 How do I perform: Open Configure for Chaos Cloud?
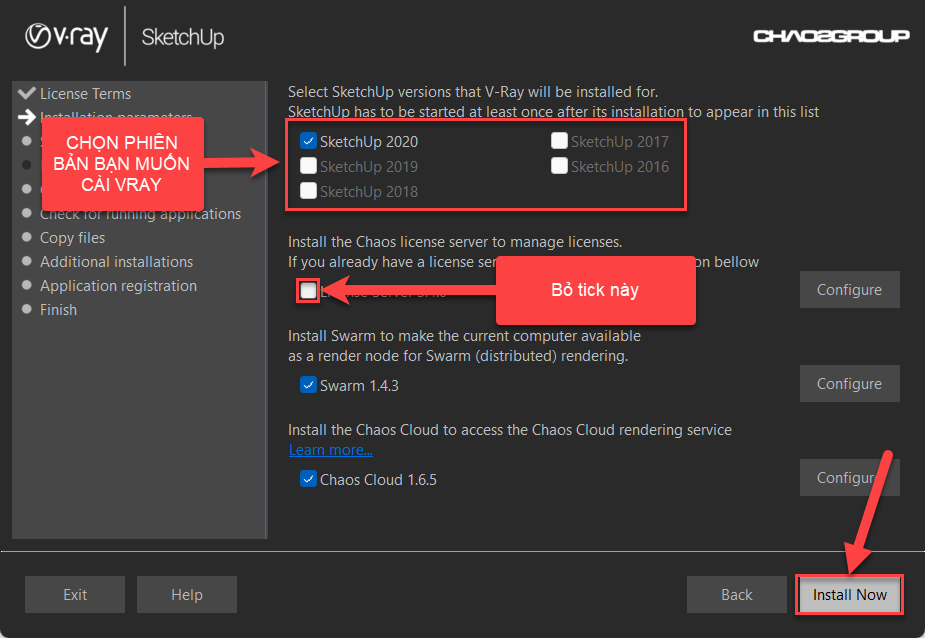849,477
